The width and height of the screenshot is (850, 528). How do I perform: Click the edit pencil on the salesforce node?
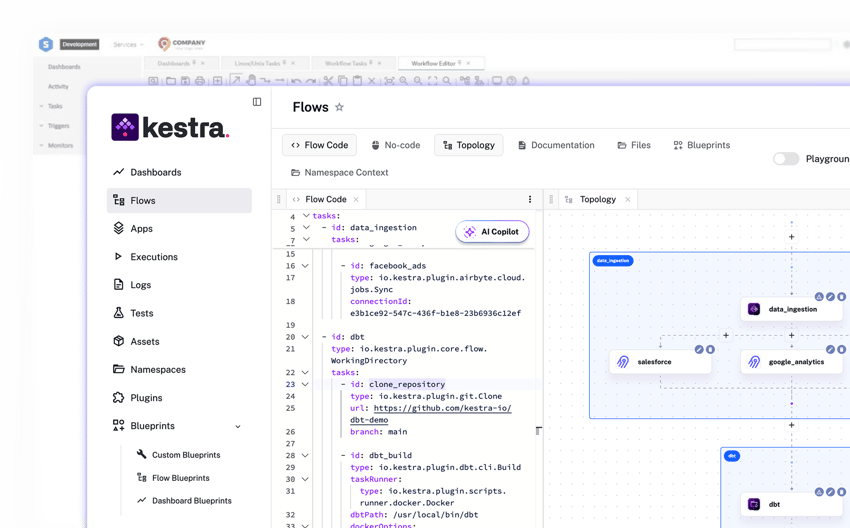pos(699,350)
